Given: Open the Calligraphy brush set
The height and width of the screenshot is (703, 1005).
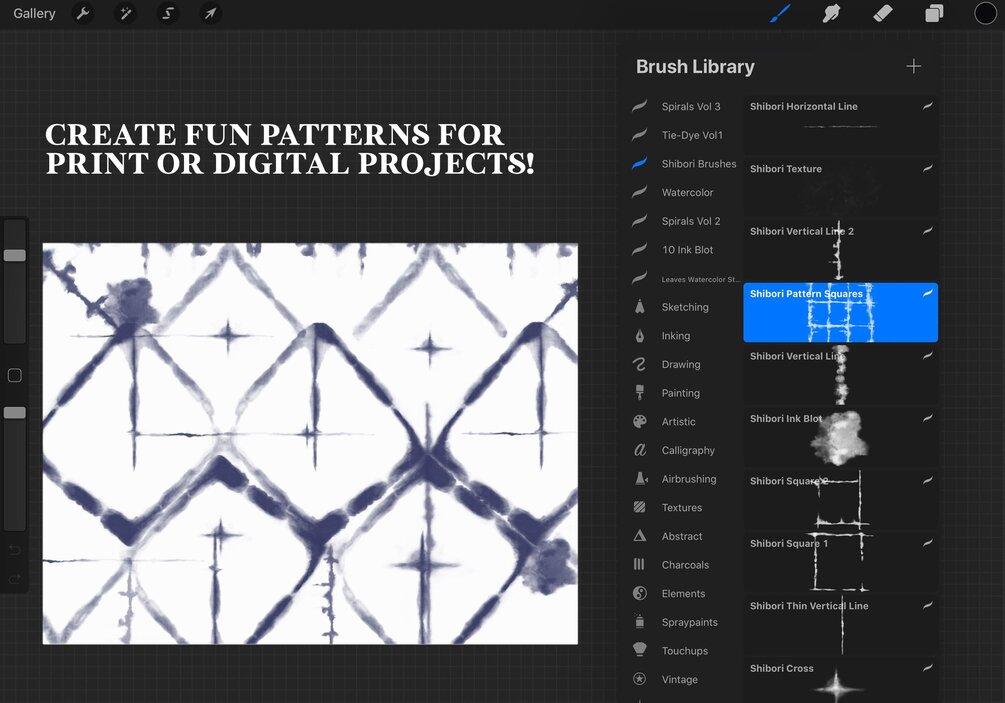Looking at the screenshot, I should point(686,451).
